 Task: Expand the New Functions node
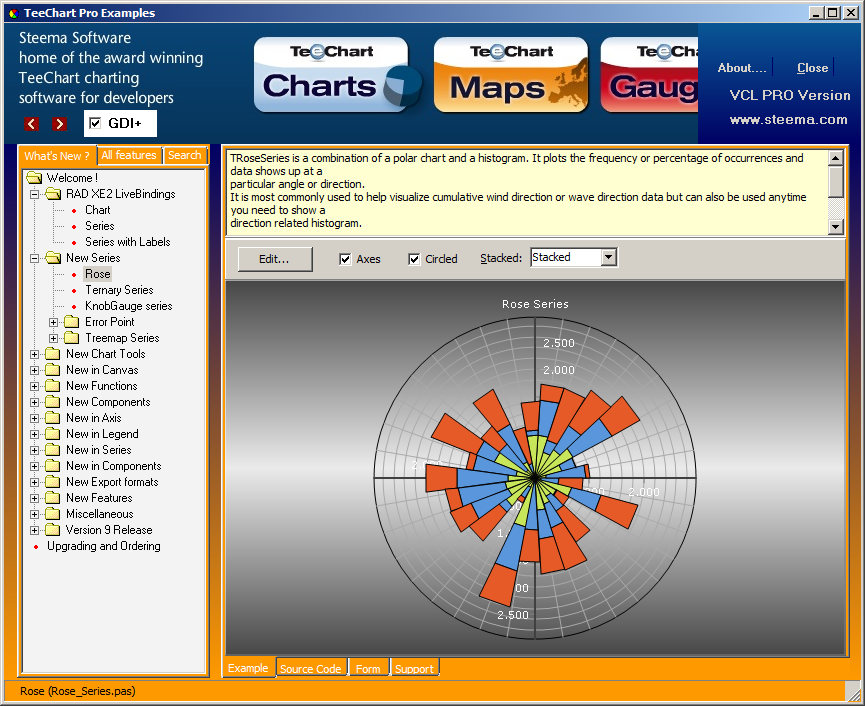pos(34,386)
